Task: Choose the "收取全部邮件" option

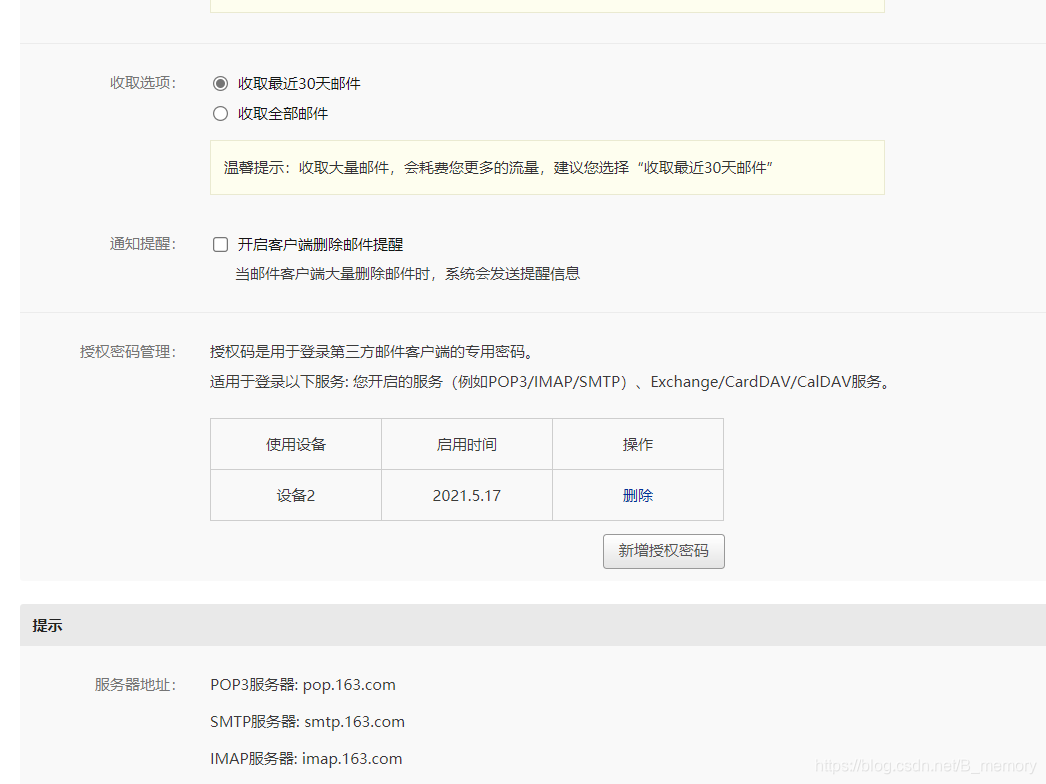Action: pos(220,113)
